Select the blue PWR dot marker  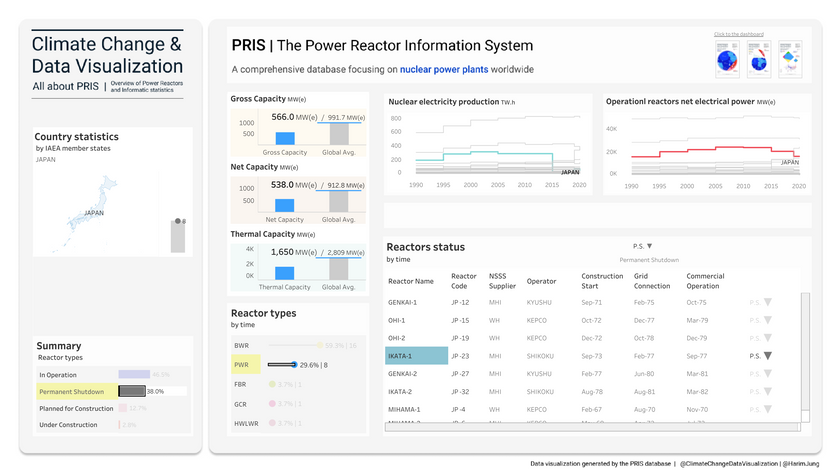point(294,365)
